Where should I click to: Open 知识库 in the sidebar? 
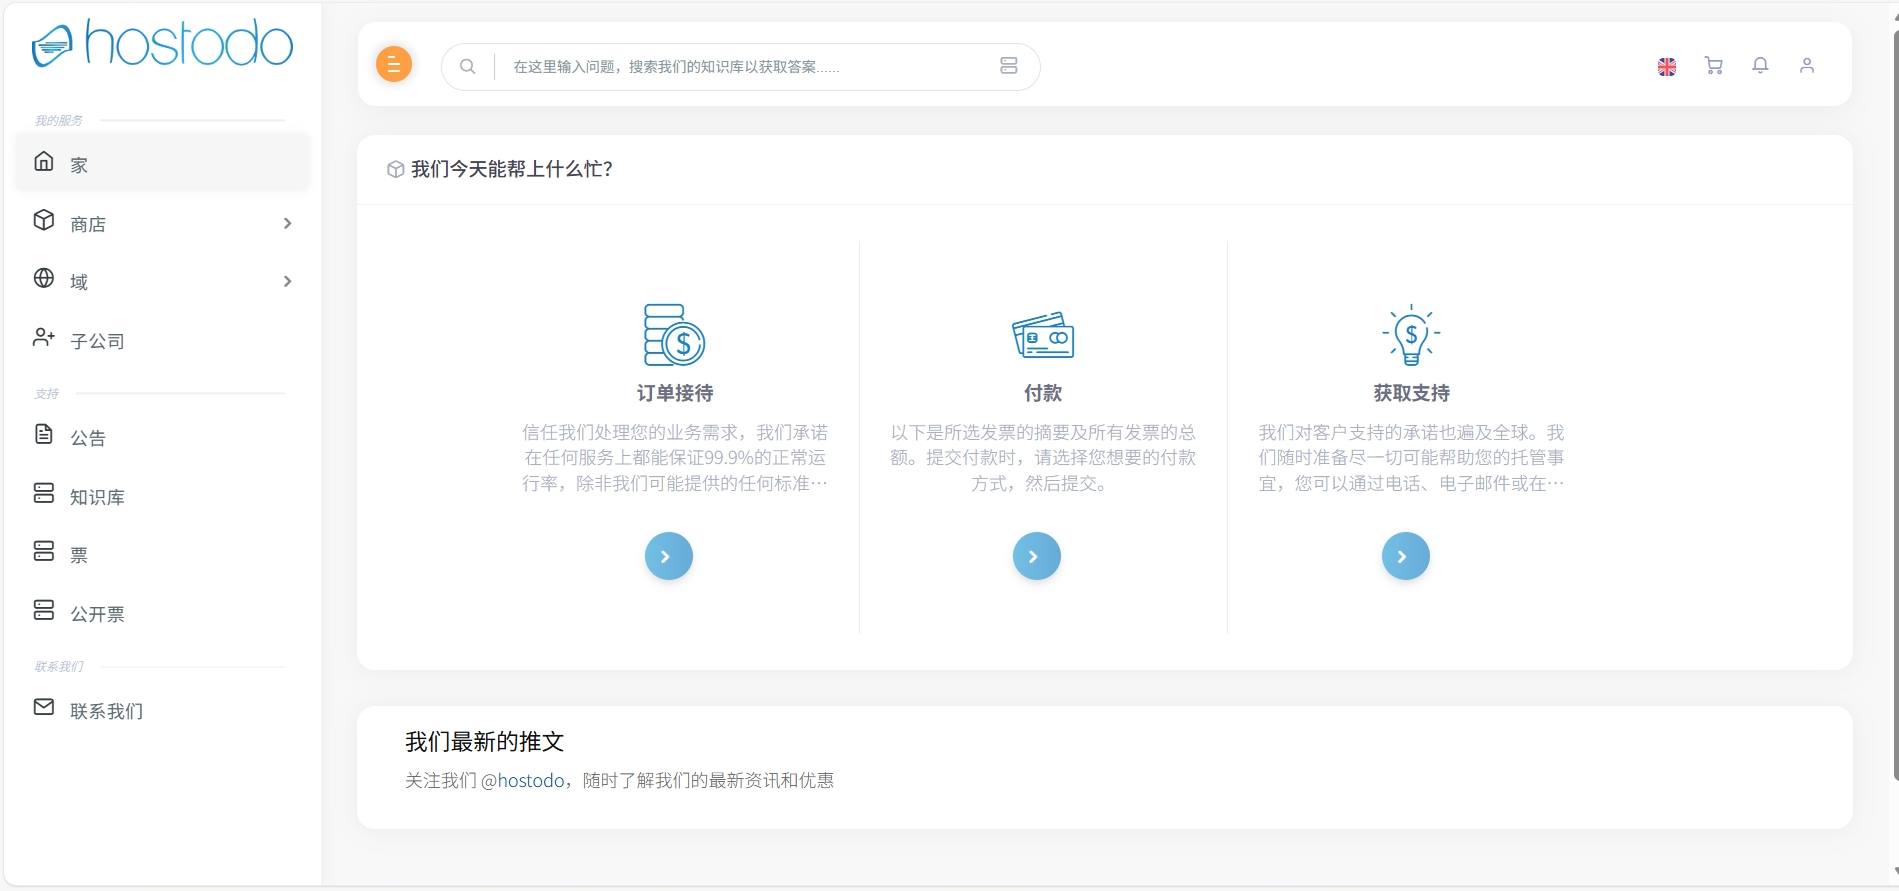[x=97, y=497]
